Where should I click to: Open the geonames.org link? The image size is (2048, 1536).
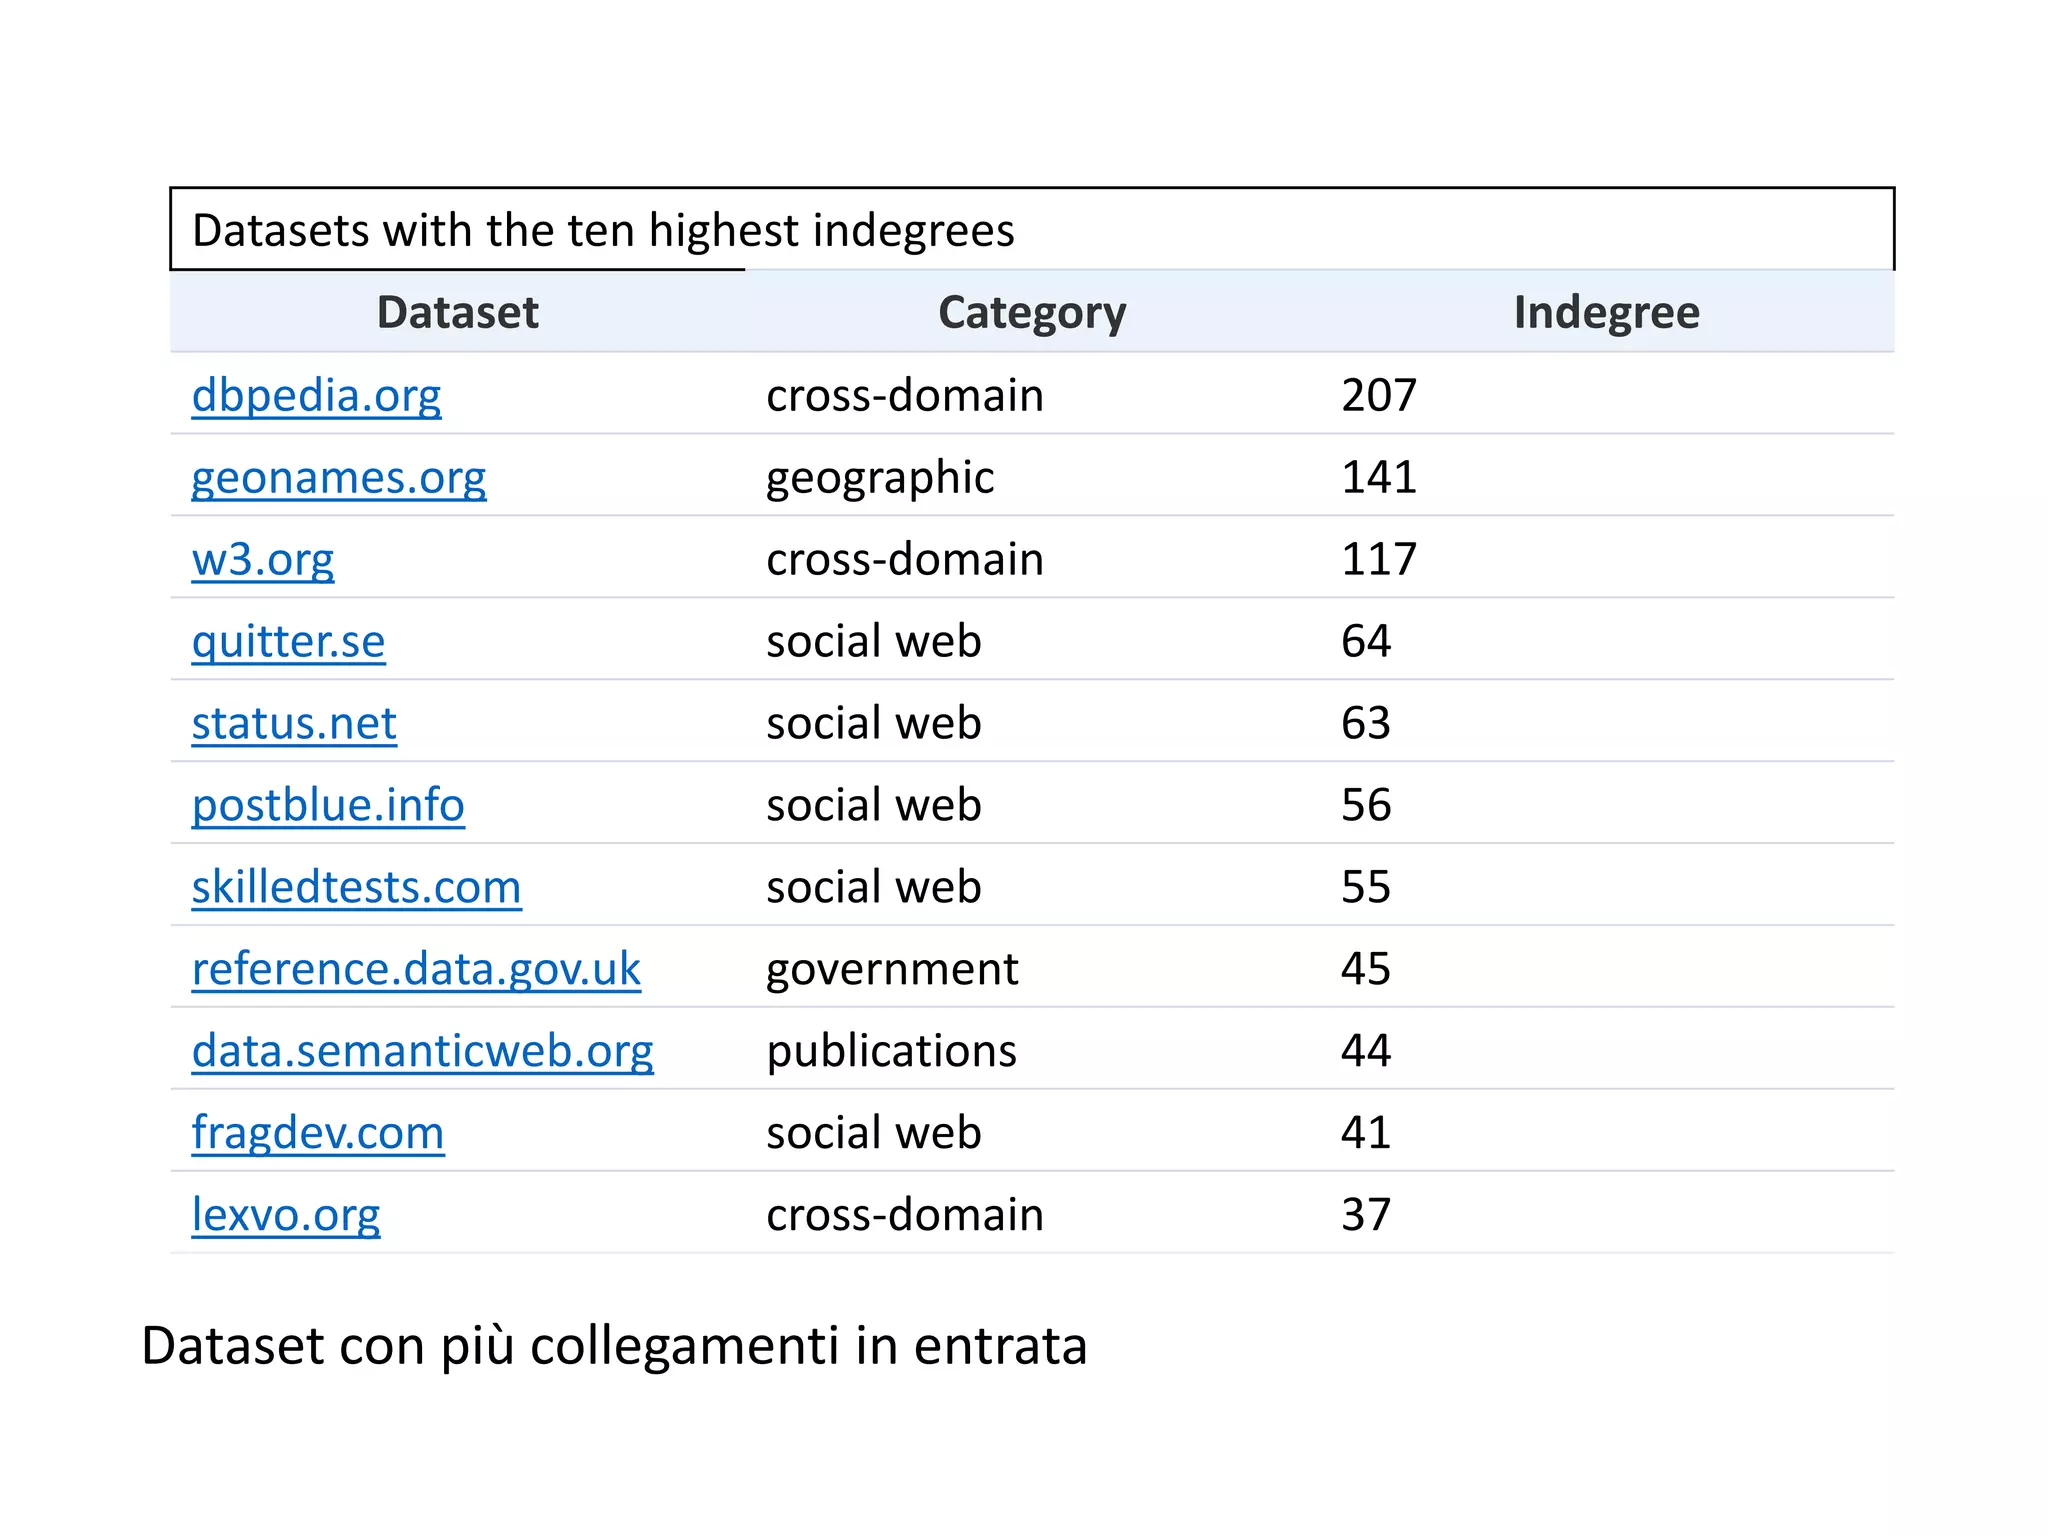(339, 478)
